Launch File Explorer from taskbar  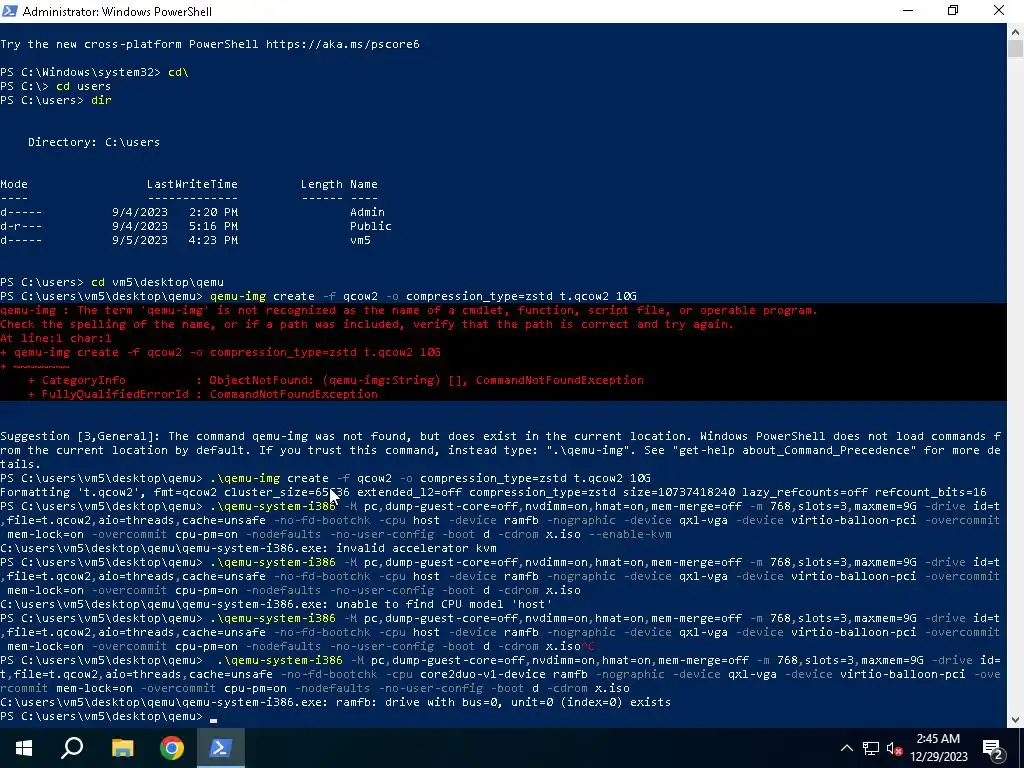122,748
